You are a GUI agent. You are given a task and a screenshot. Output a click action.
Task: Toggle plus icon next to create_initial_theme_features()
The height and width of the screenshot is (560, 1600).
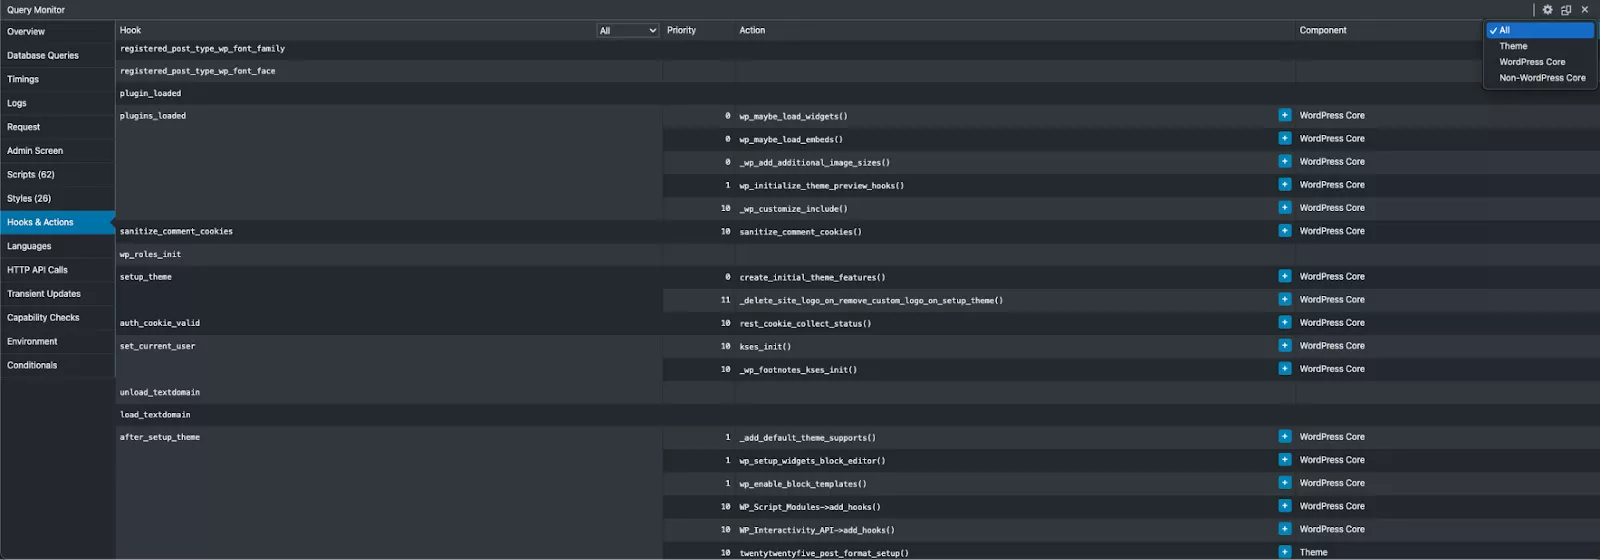(1285, 277)
